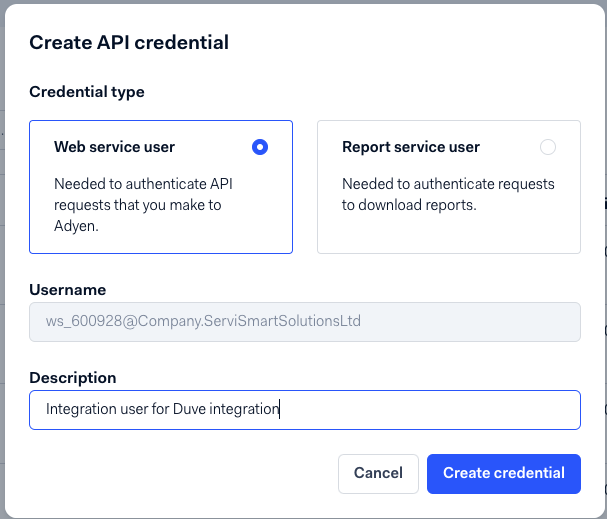Click the Description label
This screenshot has width=607, height=519.
pos(73,378)
